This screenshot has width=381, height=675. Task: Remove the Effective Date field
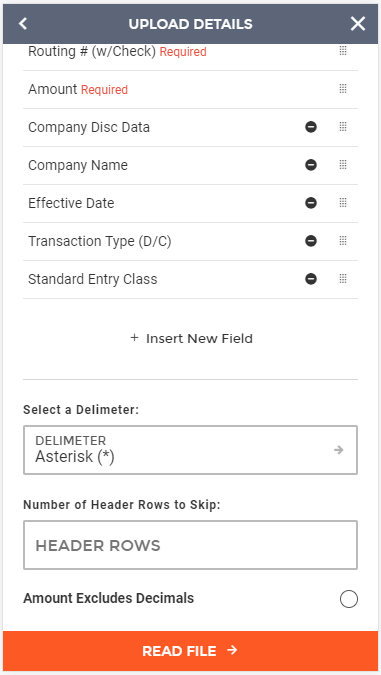tap(311, 203)
